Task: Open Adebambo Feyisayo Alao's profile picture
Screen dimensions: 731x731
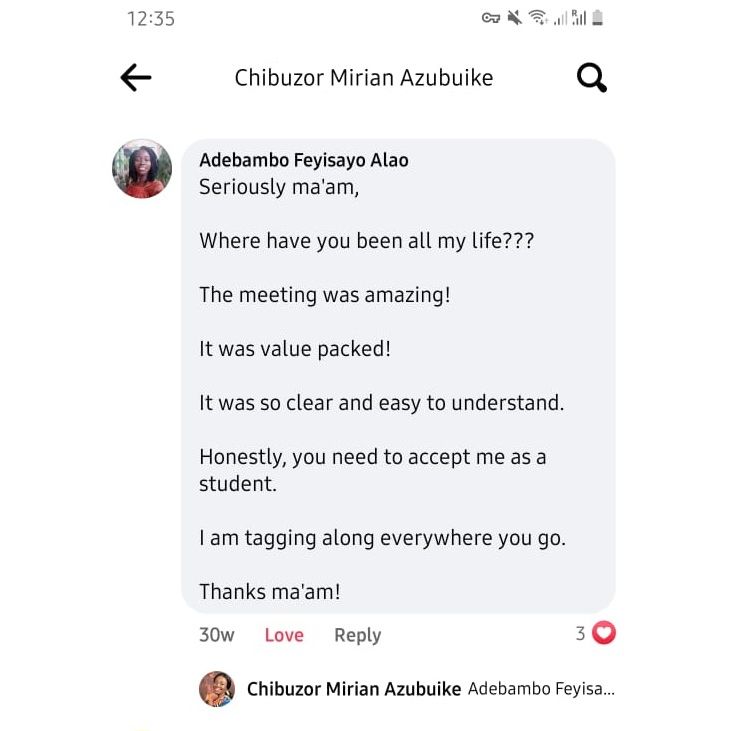Action: point(142,168)
